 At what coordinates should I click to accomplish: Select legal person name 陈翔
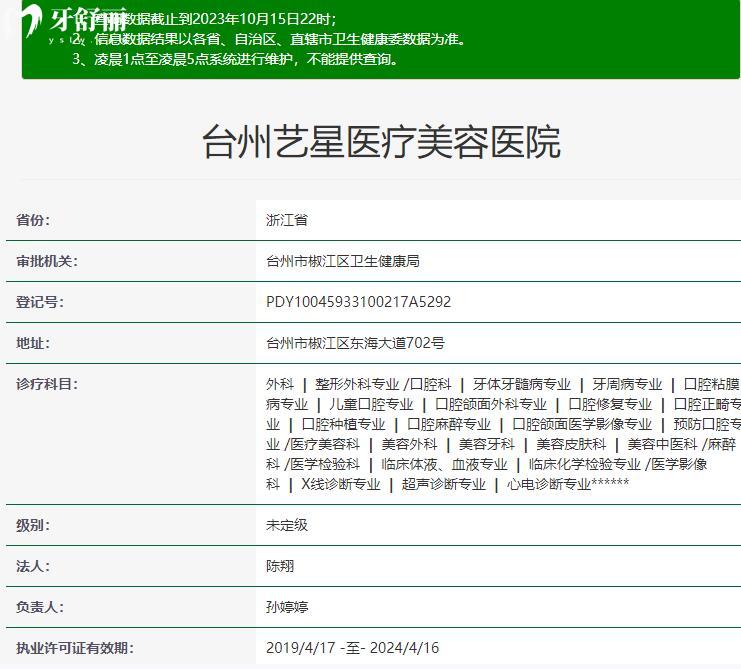coord(280,566)
